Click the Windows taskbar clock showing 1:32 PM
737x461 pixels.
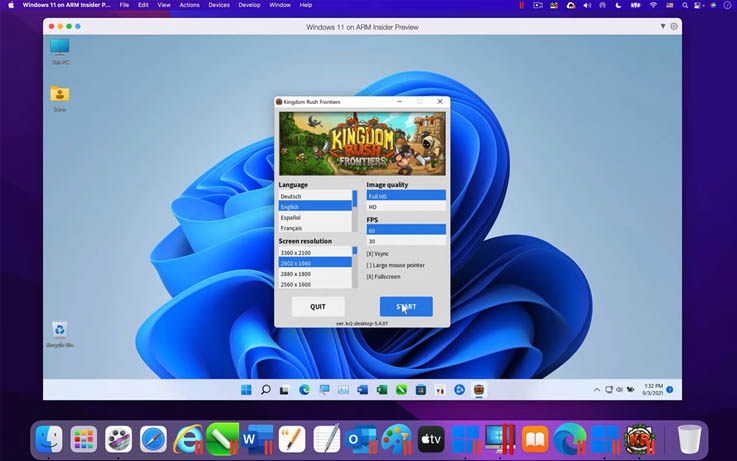pyautogui.click(x=653, y=389)
